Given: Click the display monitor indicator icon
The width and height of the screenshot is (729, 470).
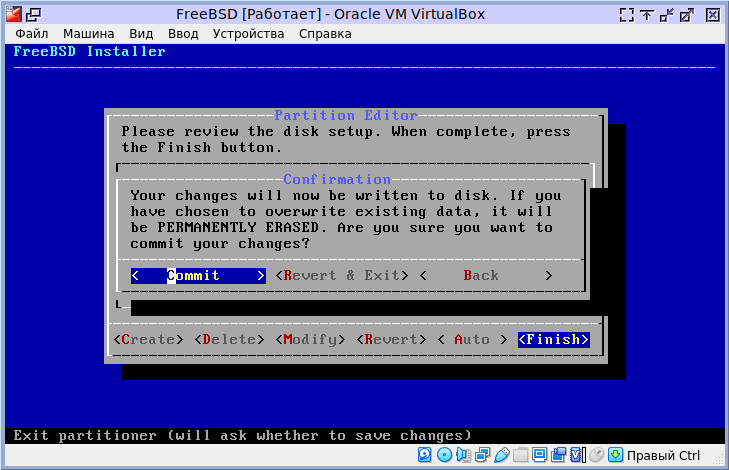Looking at the screenshot, I should coord(539,455).
